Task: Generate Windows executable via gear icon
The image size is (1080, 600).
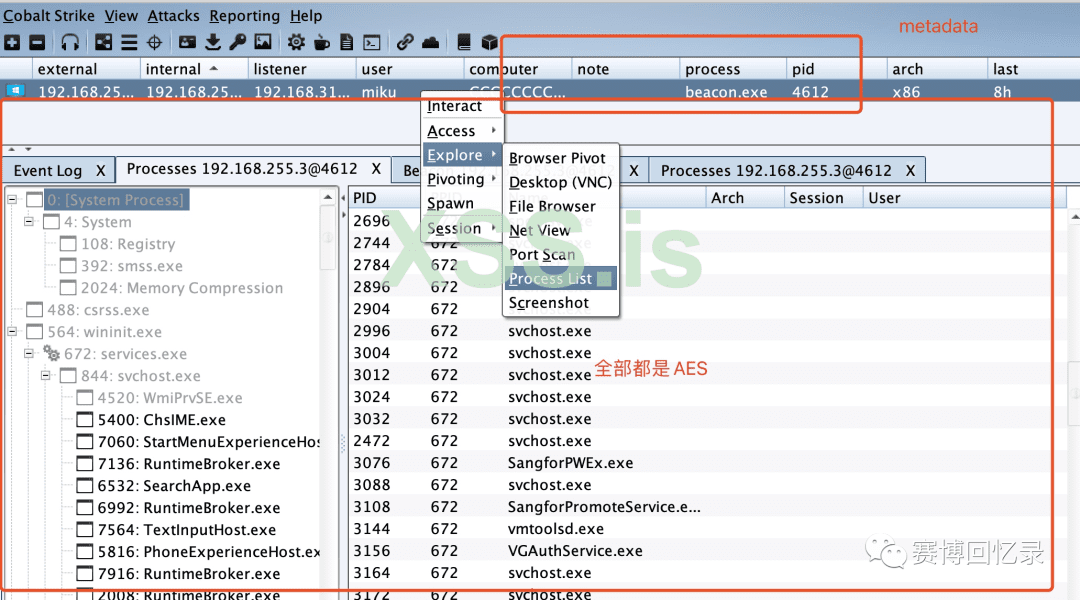Action: pos(296,43)
